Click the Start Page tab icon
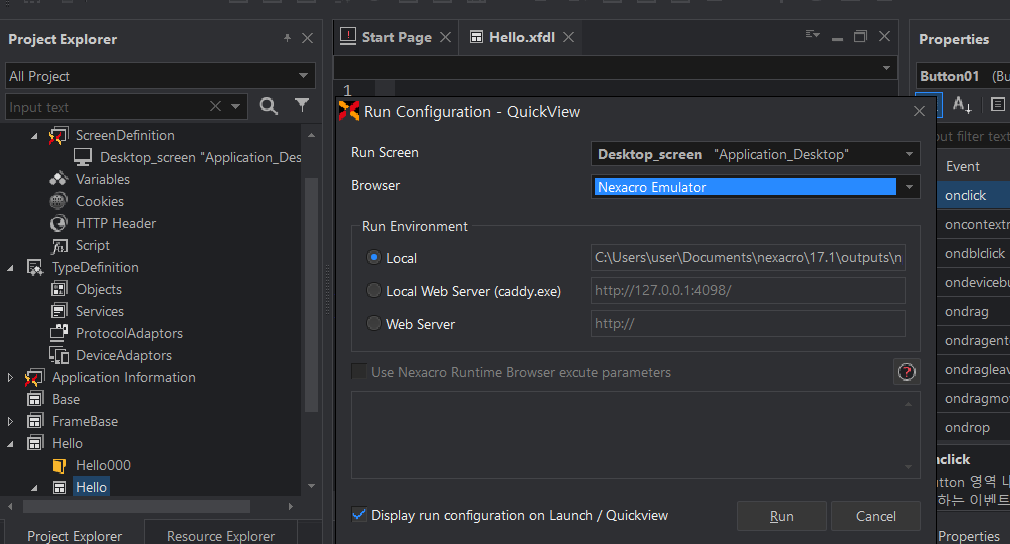This screenshot has width=1010, height=544. 348,37
